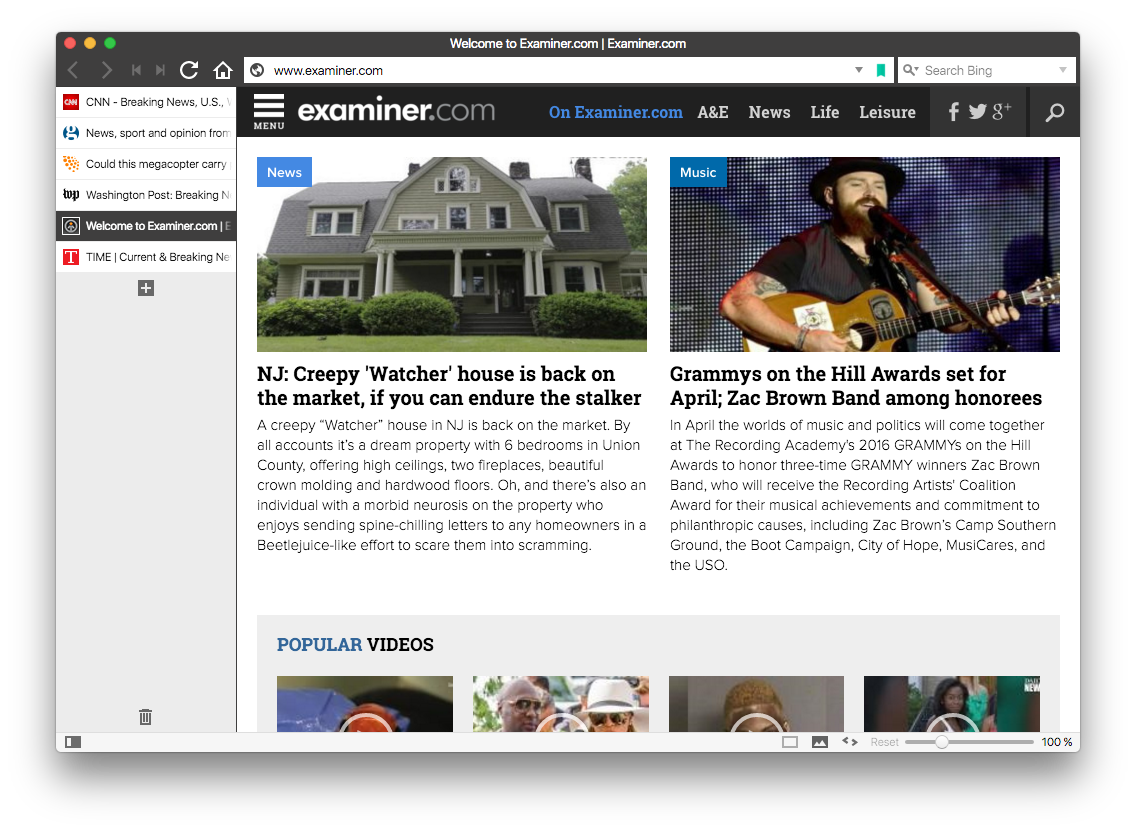The width and height of the screenshot is (1136, 832).
Task: Open the search field dropdown arrow
Action: (1063, 70)
